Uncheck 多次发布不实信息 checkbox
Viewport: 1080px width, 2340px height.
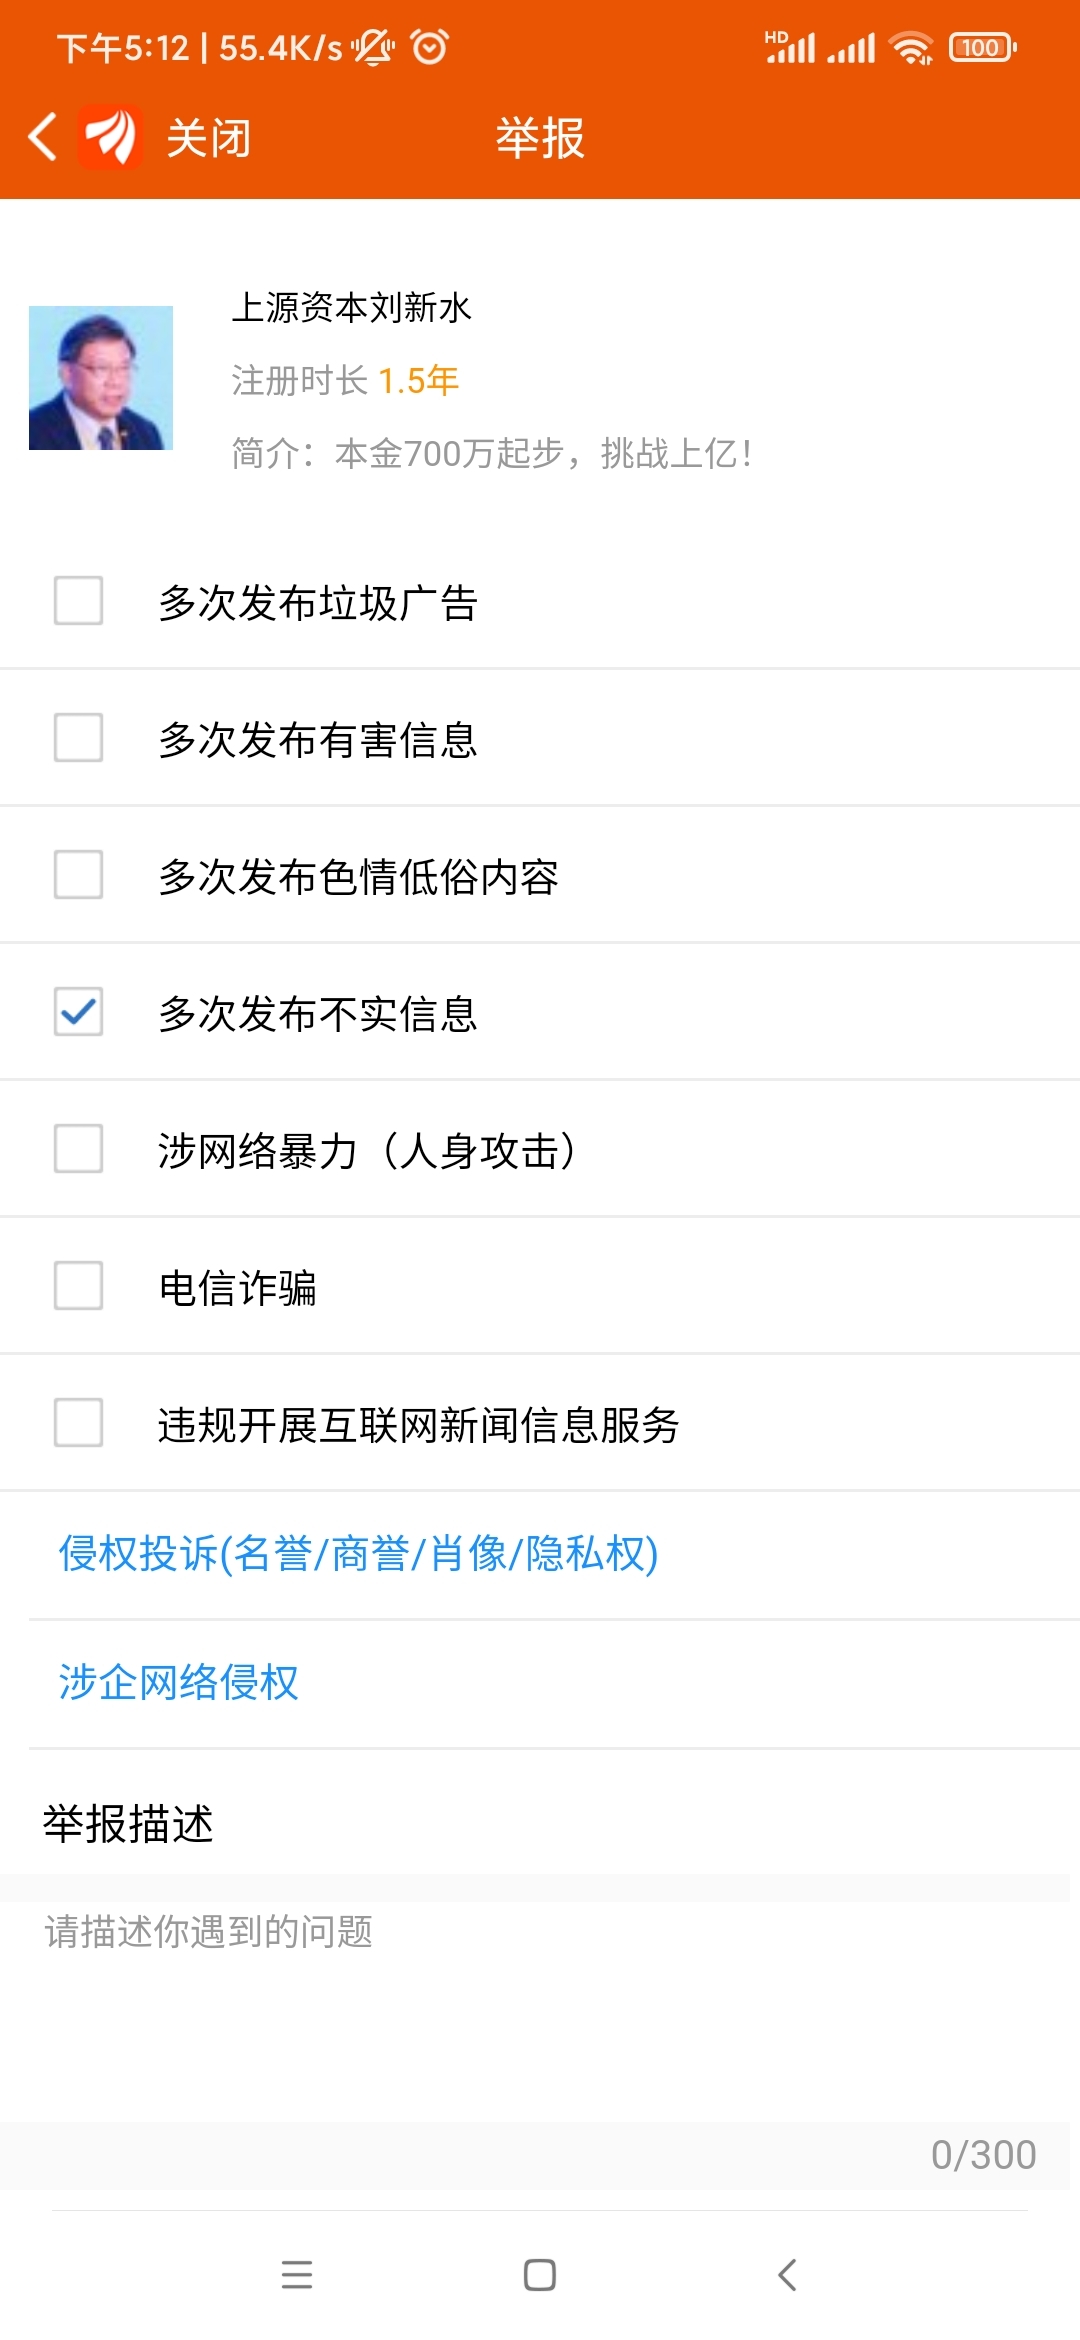click(78, 1011)
